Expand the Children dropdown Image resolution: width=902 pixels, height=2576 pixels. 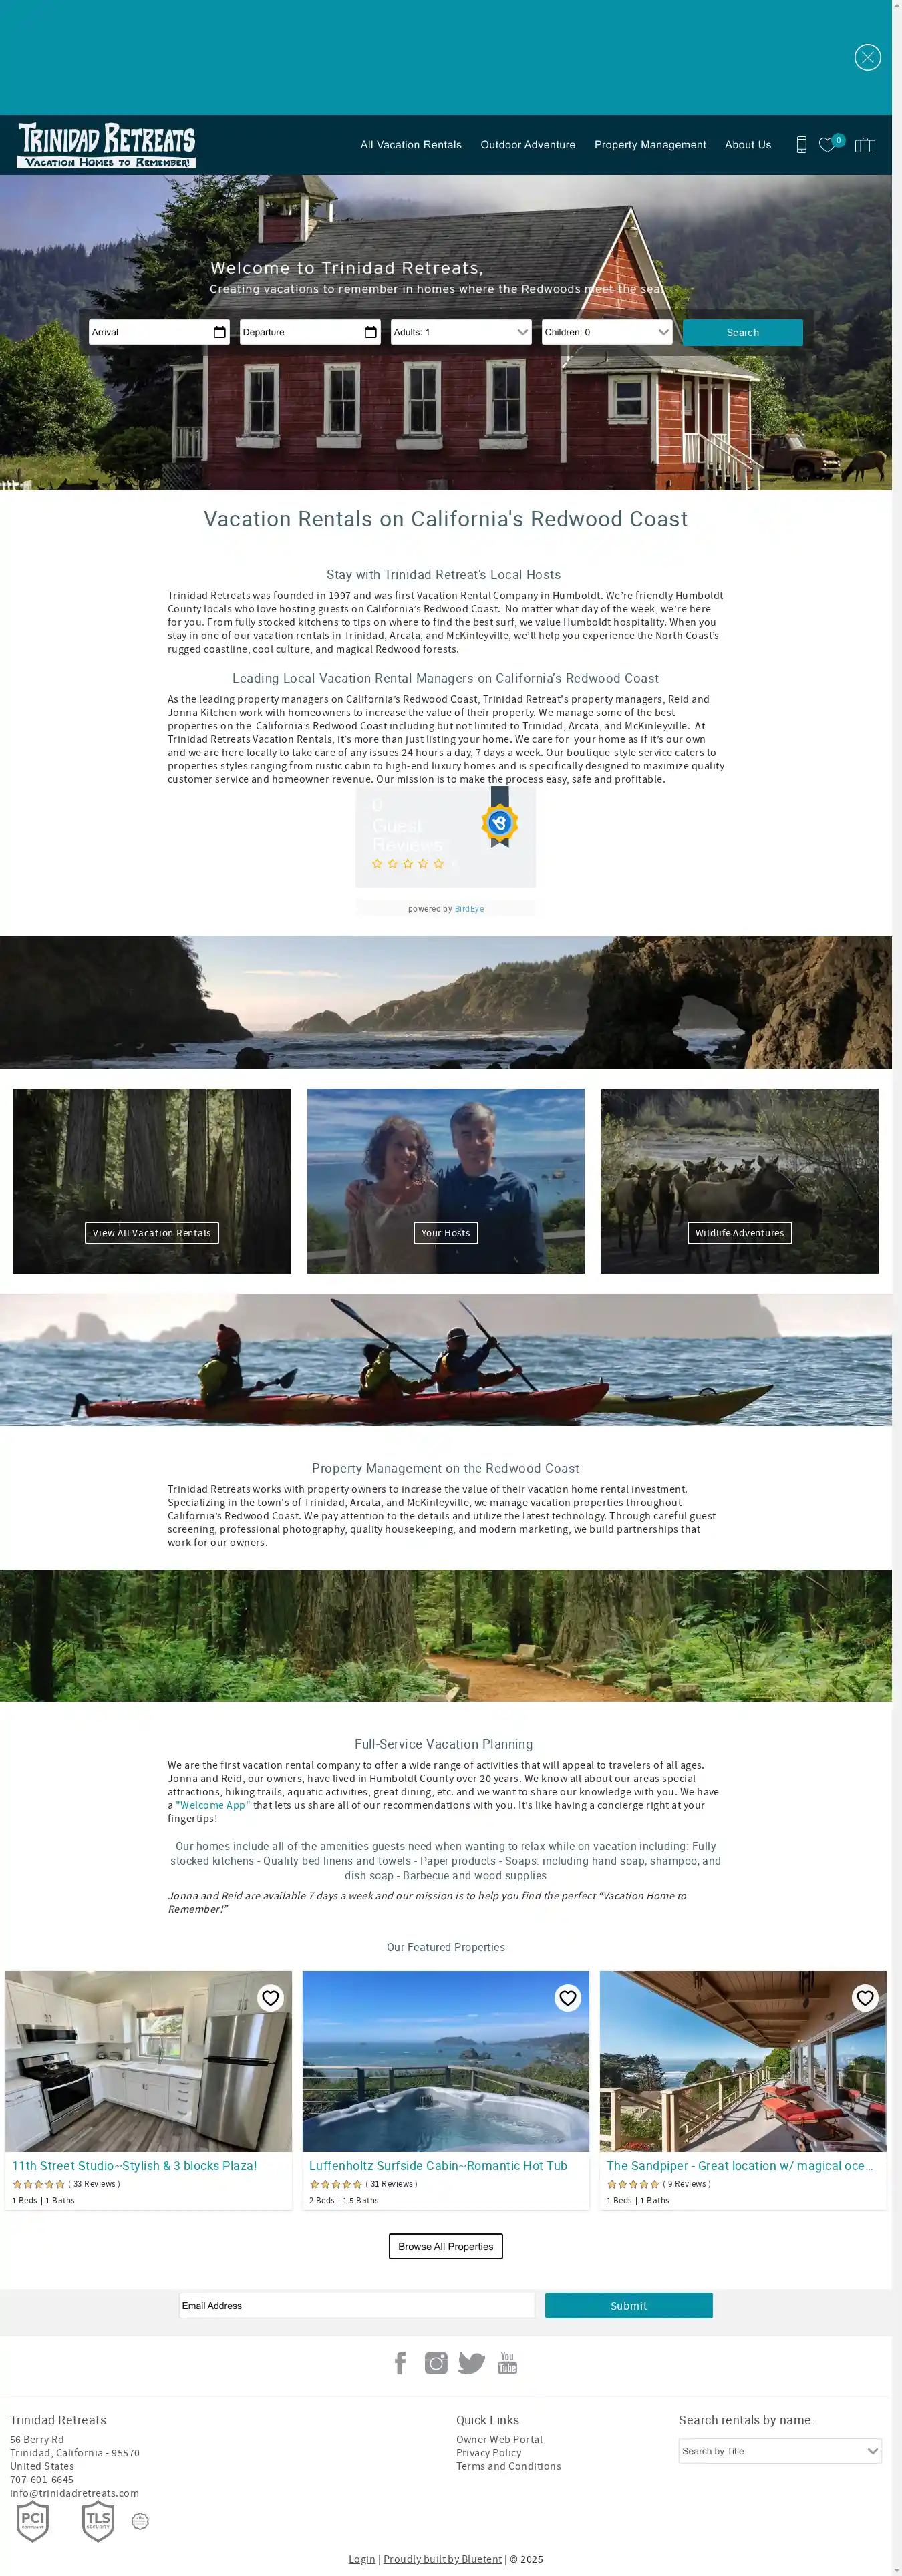point(607,332)
